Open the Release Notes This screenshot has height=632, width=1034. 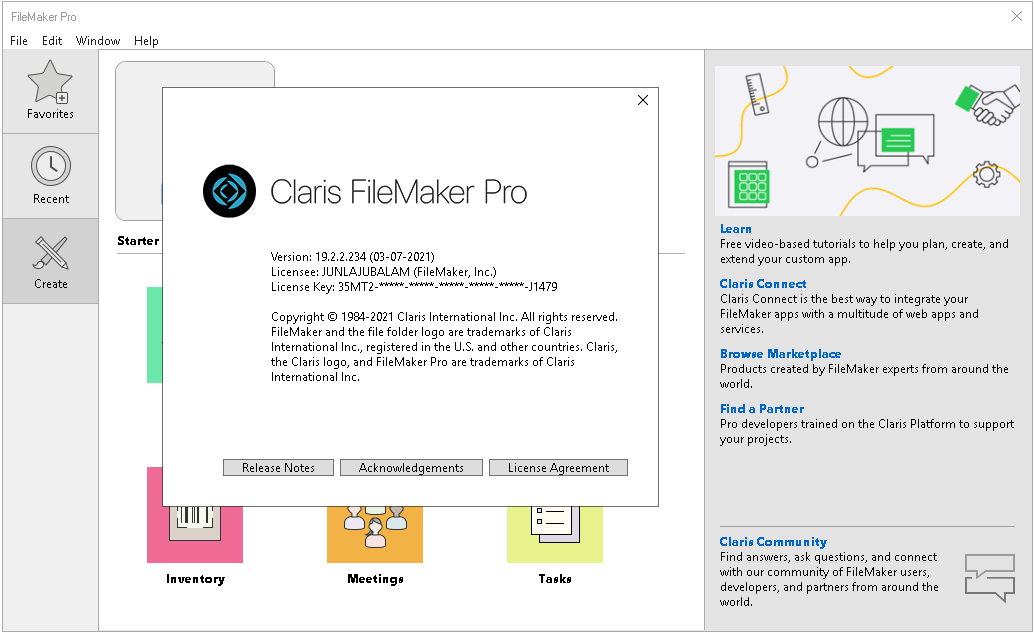(278, 468)
